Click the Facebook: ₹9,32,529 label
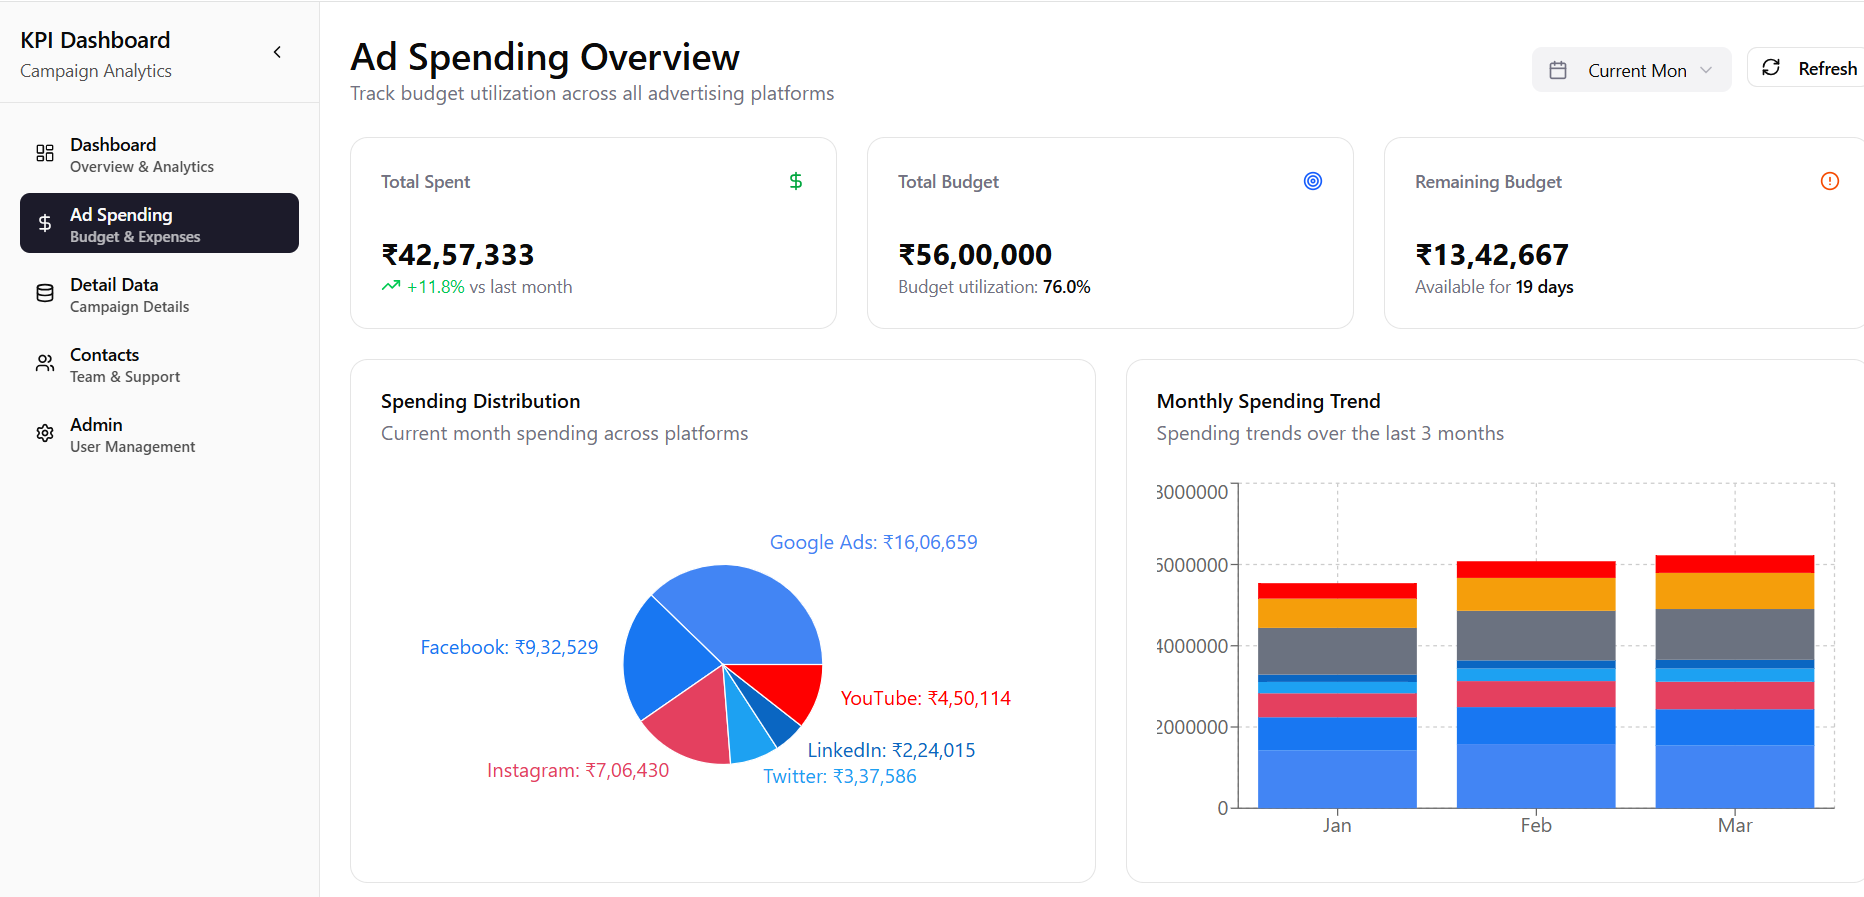The width and height of the screenshot is (1864, 897). tap(509, 647)
